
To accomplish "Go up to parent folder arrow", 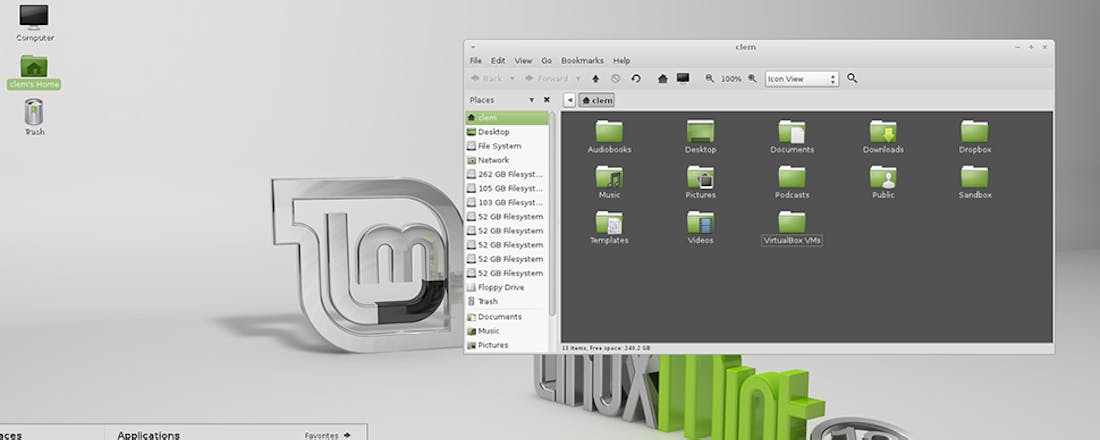I will tap(596, 79).
